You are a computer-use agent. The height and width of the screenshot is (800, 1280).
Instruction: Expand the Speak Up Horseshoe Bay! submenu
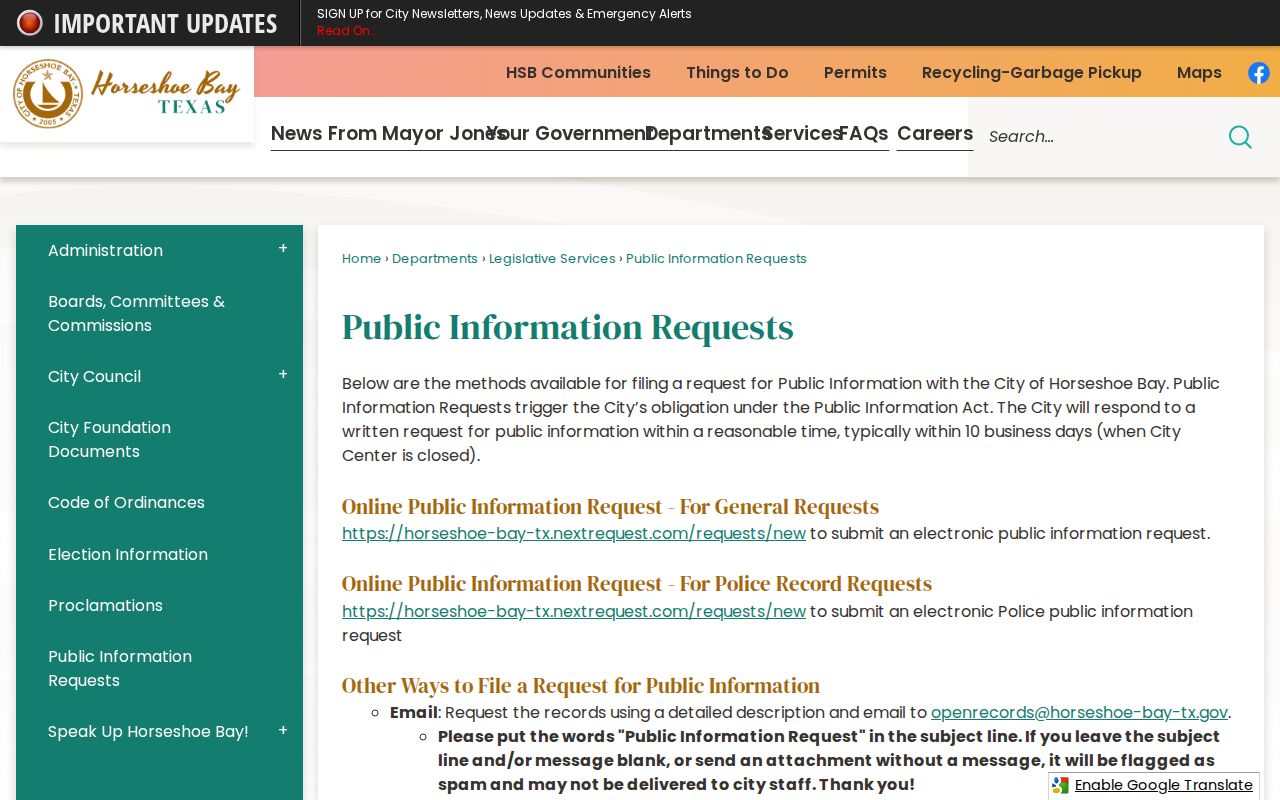(x=283, y=730)
